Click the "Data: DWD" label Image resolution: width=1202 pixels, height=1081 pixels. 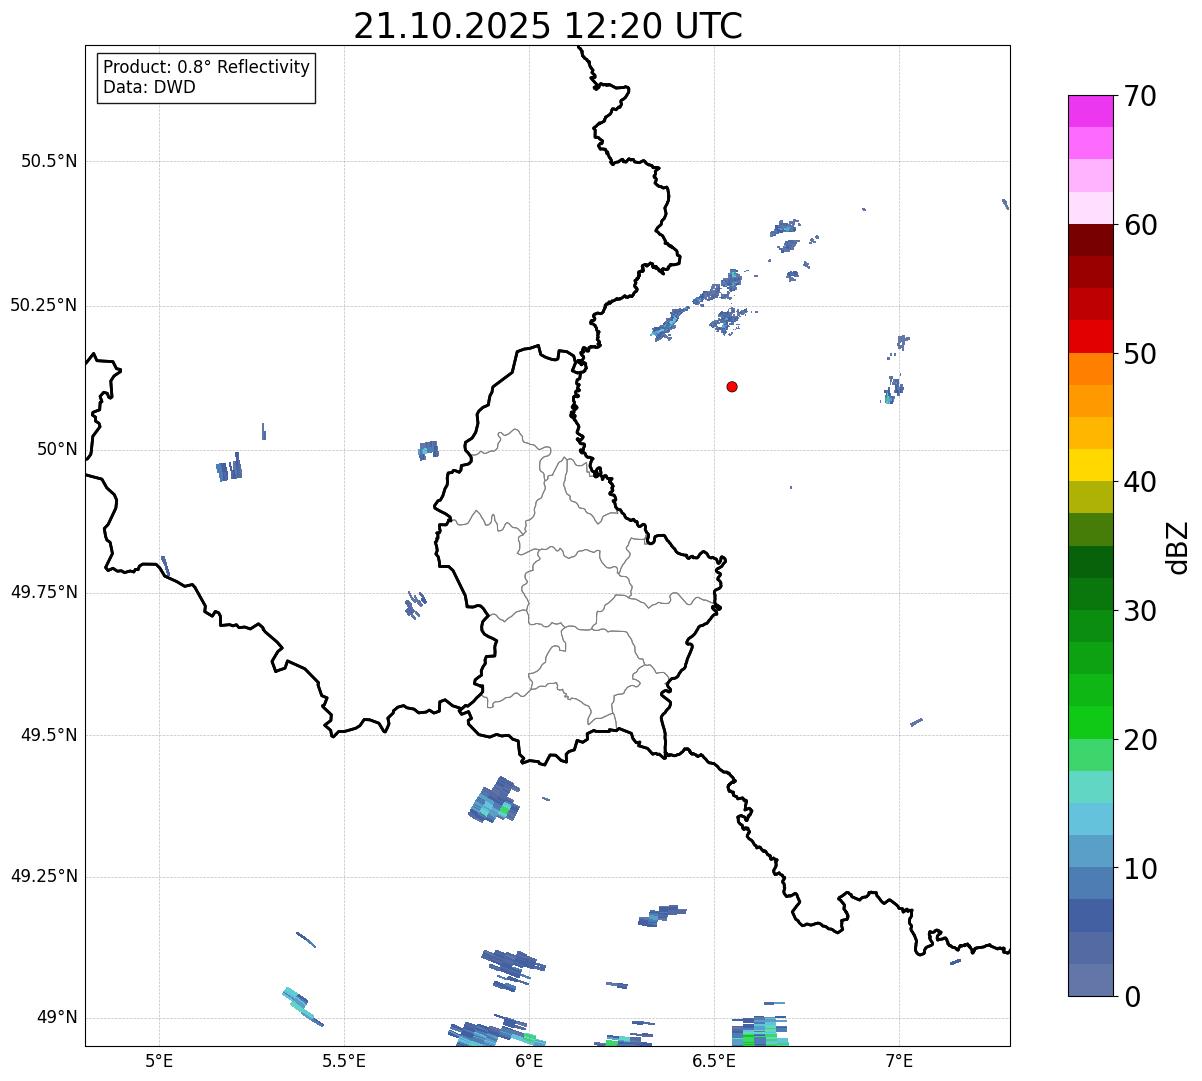(x=149, y=87)
